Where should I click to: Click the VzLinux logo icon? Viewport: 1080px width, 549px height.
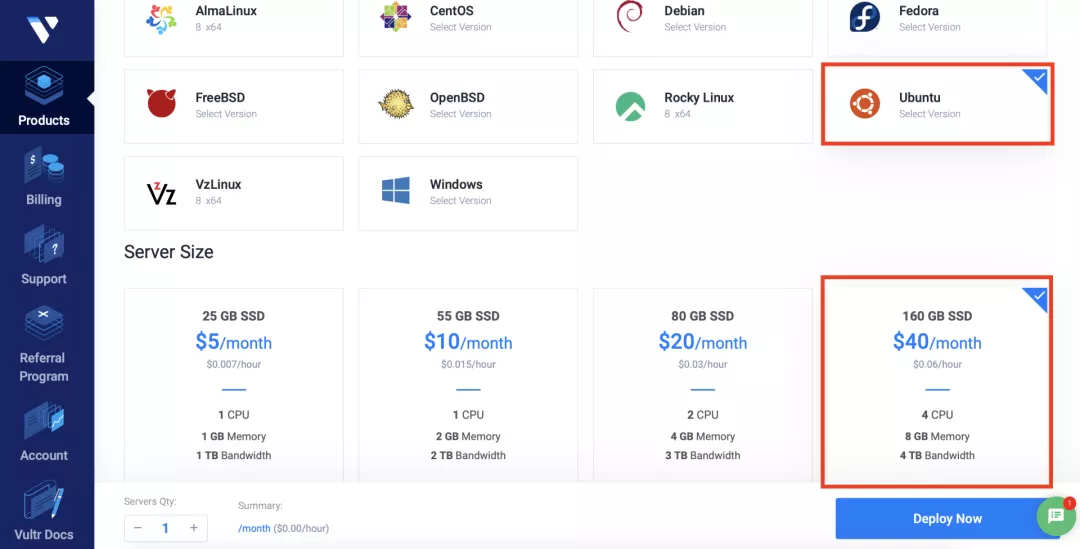pos(162,193)
